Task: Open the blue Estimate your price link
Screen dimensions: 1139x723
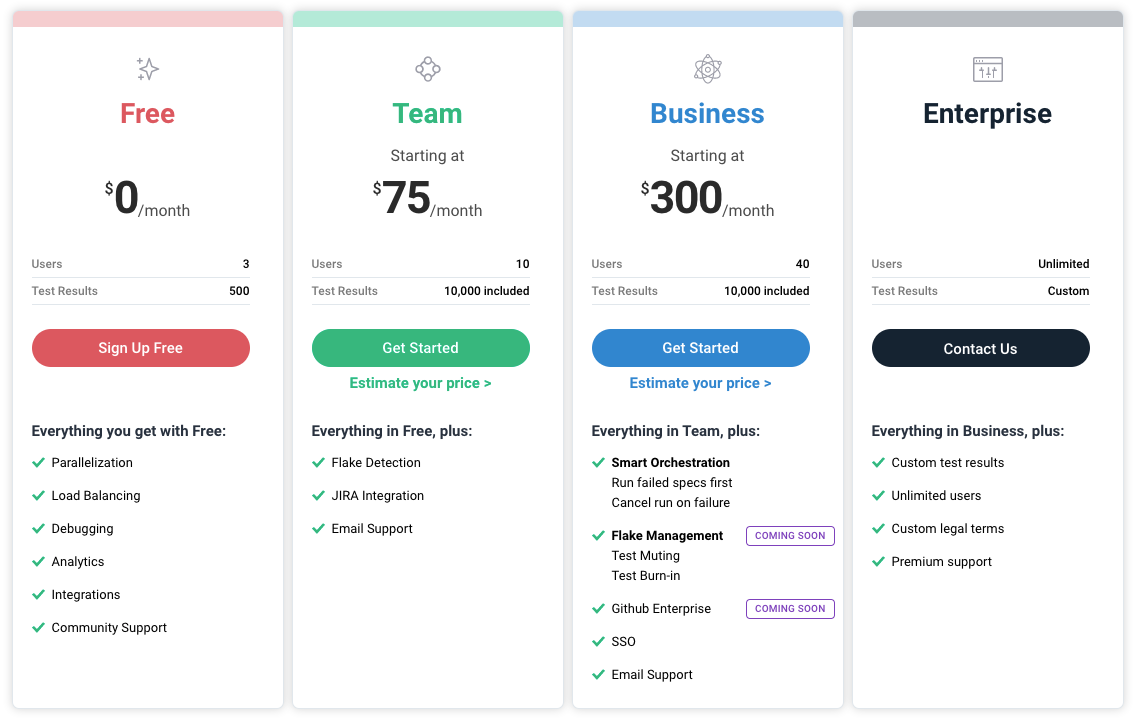Action: point(700,383)
